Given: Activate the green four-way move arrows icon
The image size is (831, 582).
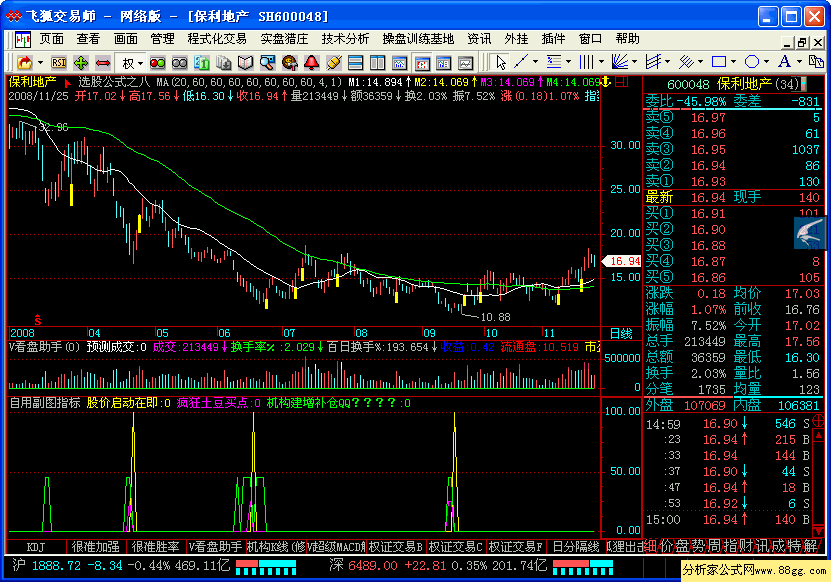Looking at the screenshot, I should pos(81,63).
